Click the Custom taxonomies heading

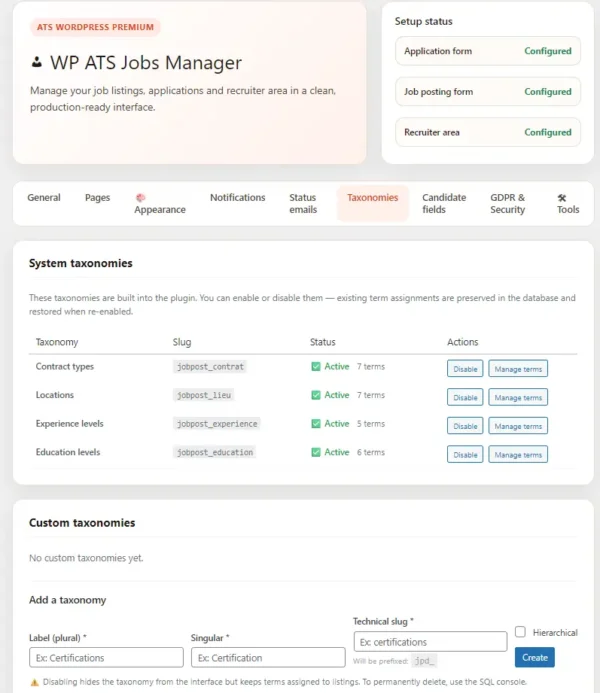(82, 522)
